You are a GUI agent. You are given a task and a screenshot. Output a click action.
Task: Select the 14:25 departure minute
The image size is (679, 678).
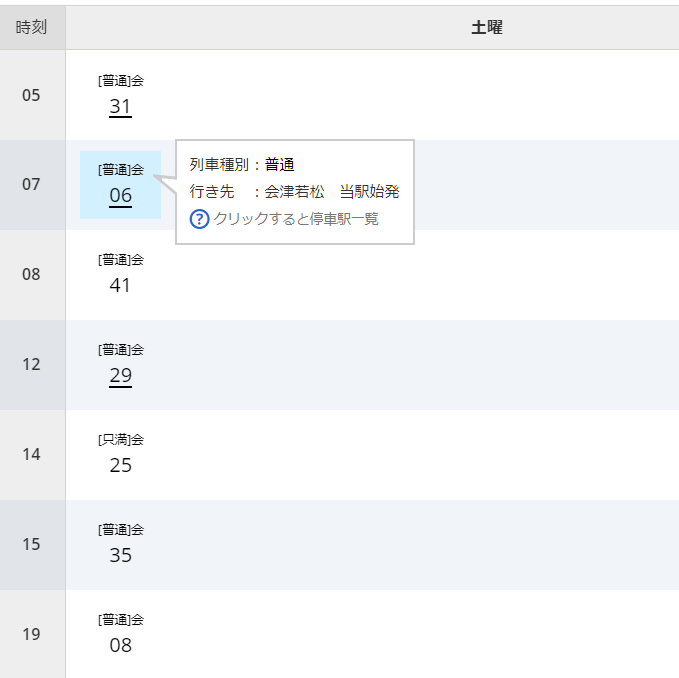[120, 465]
